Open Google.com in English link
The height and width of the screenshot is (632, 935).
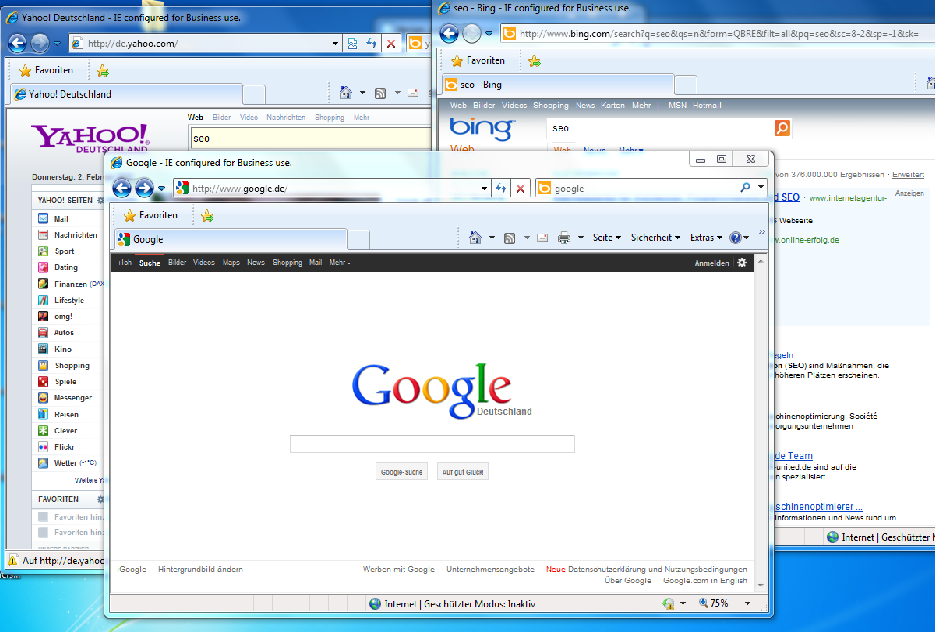click(x=705, y=580)
